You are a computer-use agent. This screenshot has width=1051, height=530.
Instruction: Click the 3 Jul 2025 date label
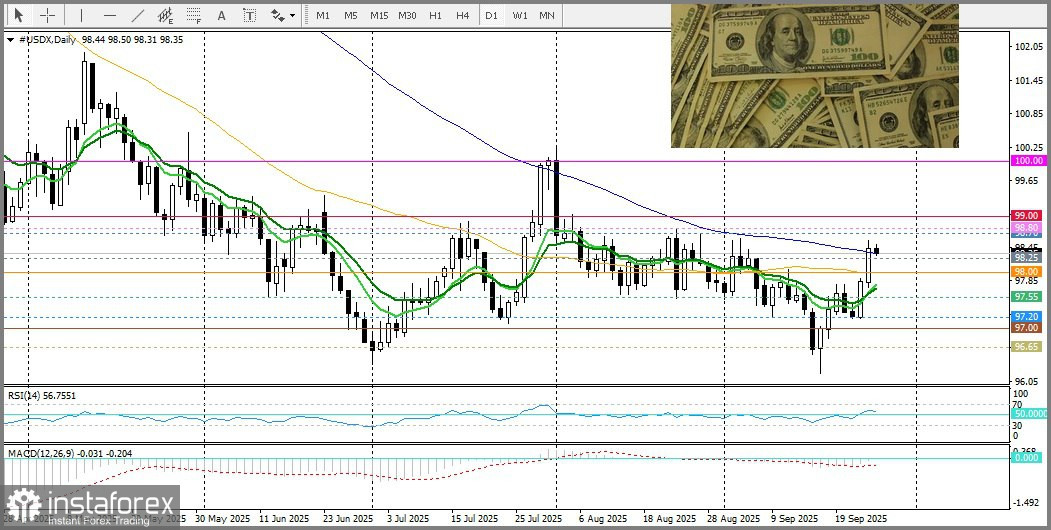tap(408, 519)
